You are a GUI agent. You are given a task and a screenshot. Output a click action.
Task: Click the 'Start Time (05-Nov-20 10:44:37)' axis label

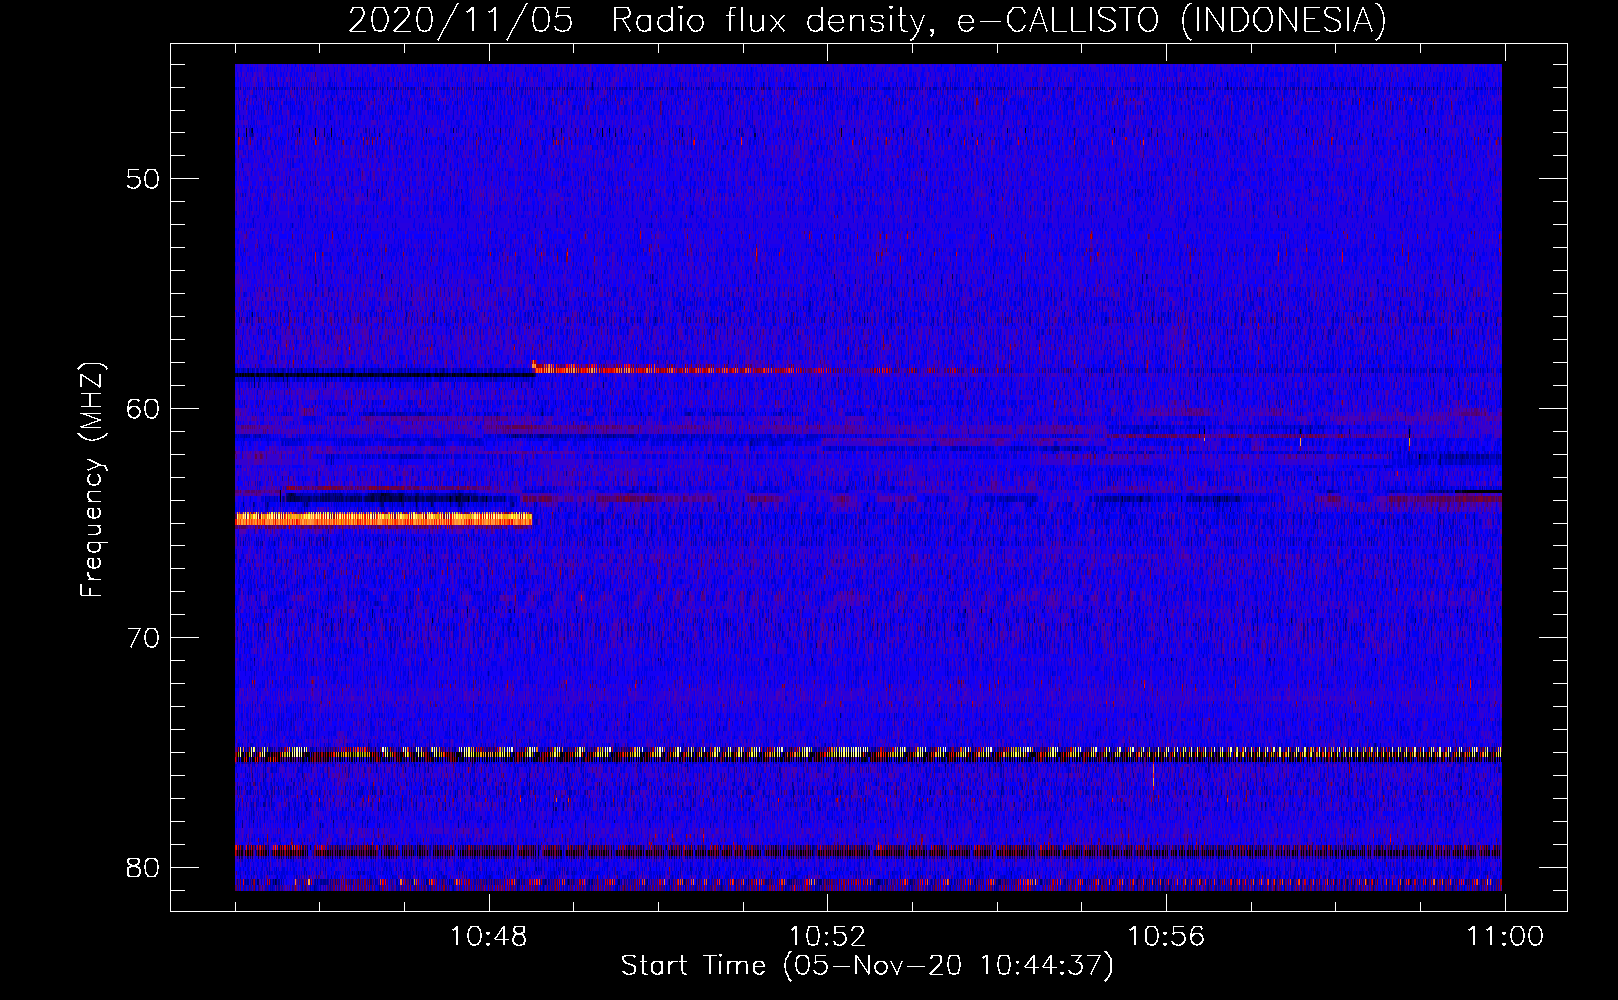[867, 967]
